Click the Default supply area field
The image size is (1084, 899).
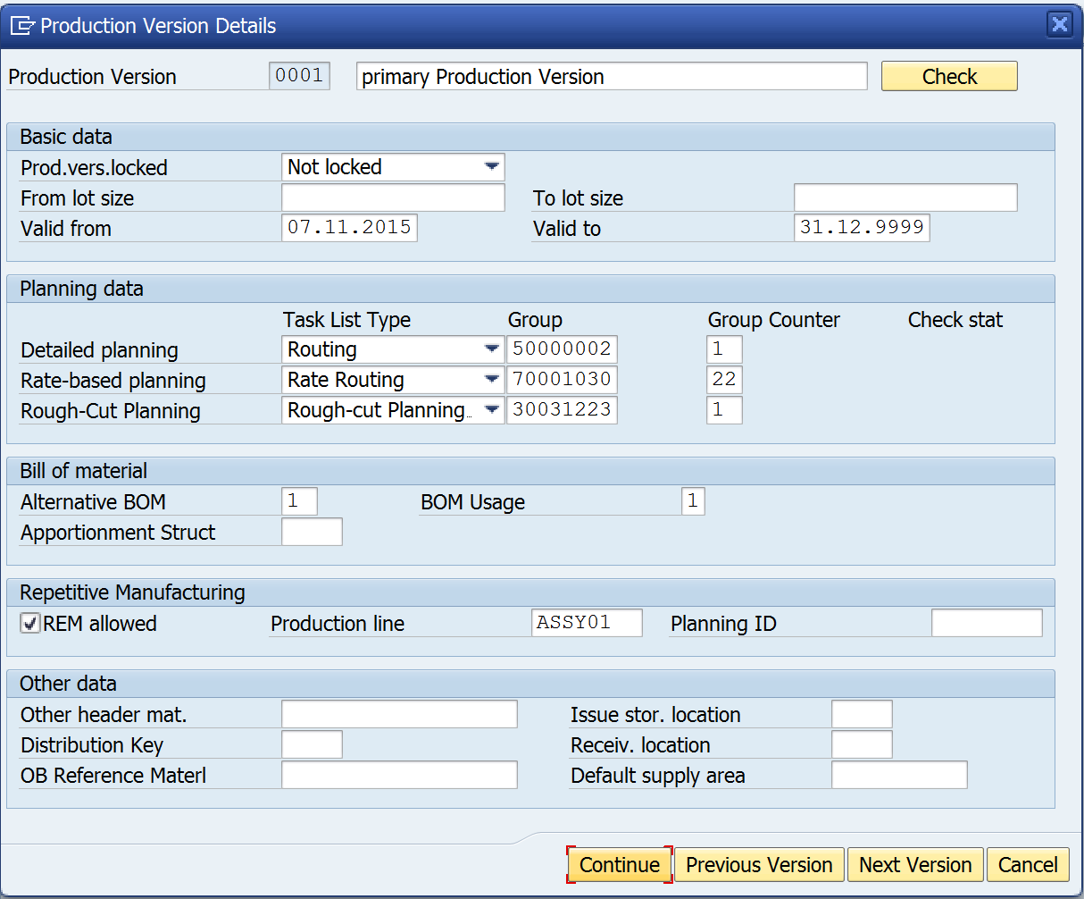899,774
